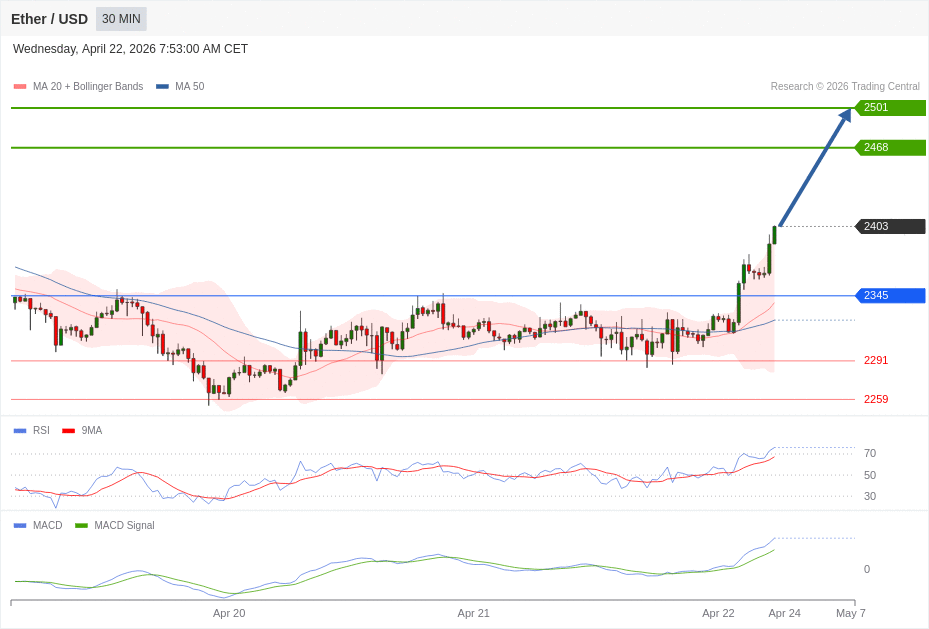Click the 30 MIN timeframe badge

(121, 19)
